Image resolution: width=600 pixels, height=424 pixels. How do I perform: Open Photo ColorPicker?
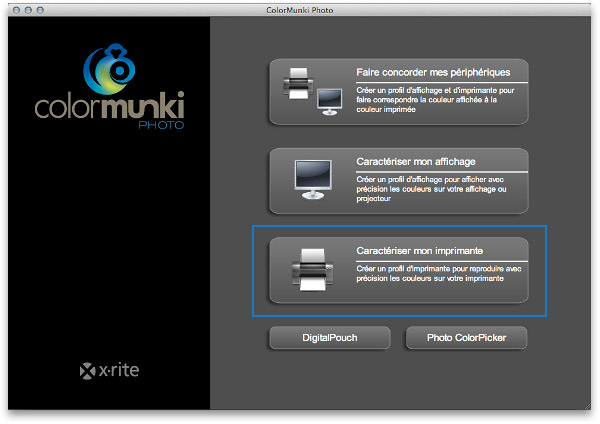(x=466, y=338)
